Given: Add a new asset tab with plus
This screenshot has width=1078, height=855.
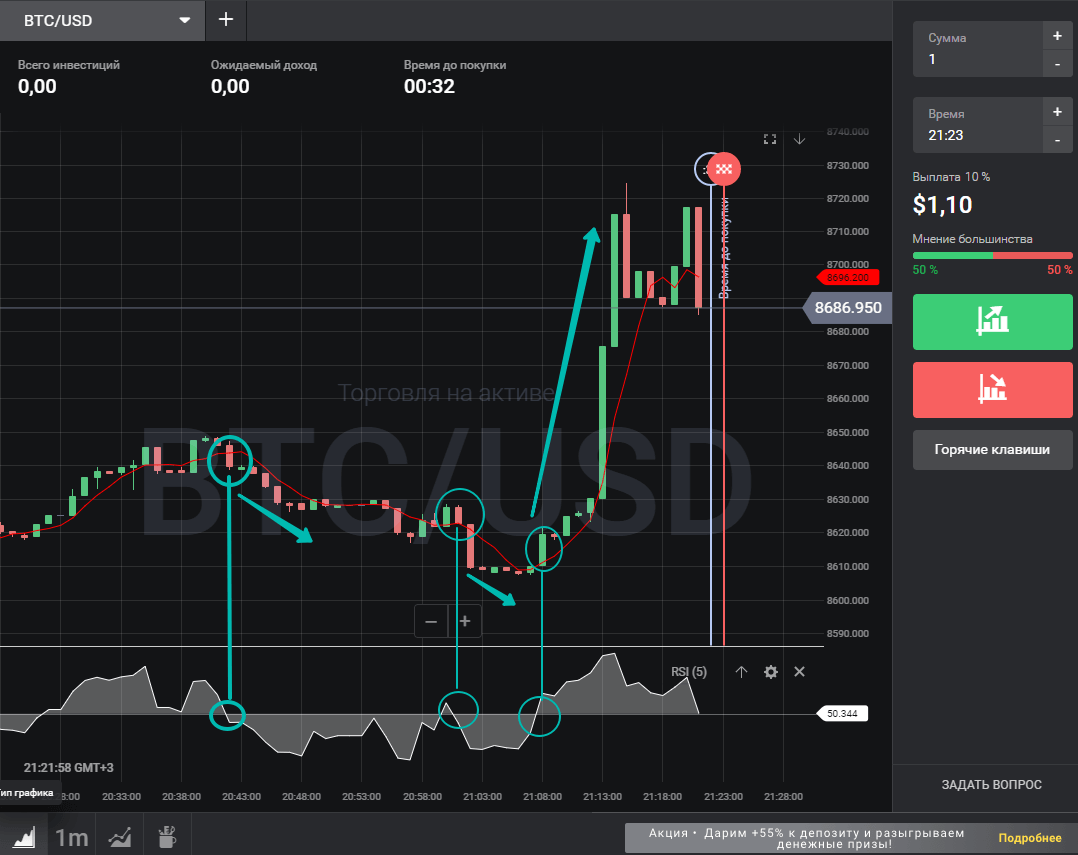Looking at the screenshot, I should pyautogui.click(x=225, y=20).
